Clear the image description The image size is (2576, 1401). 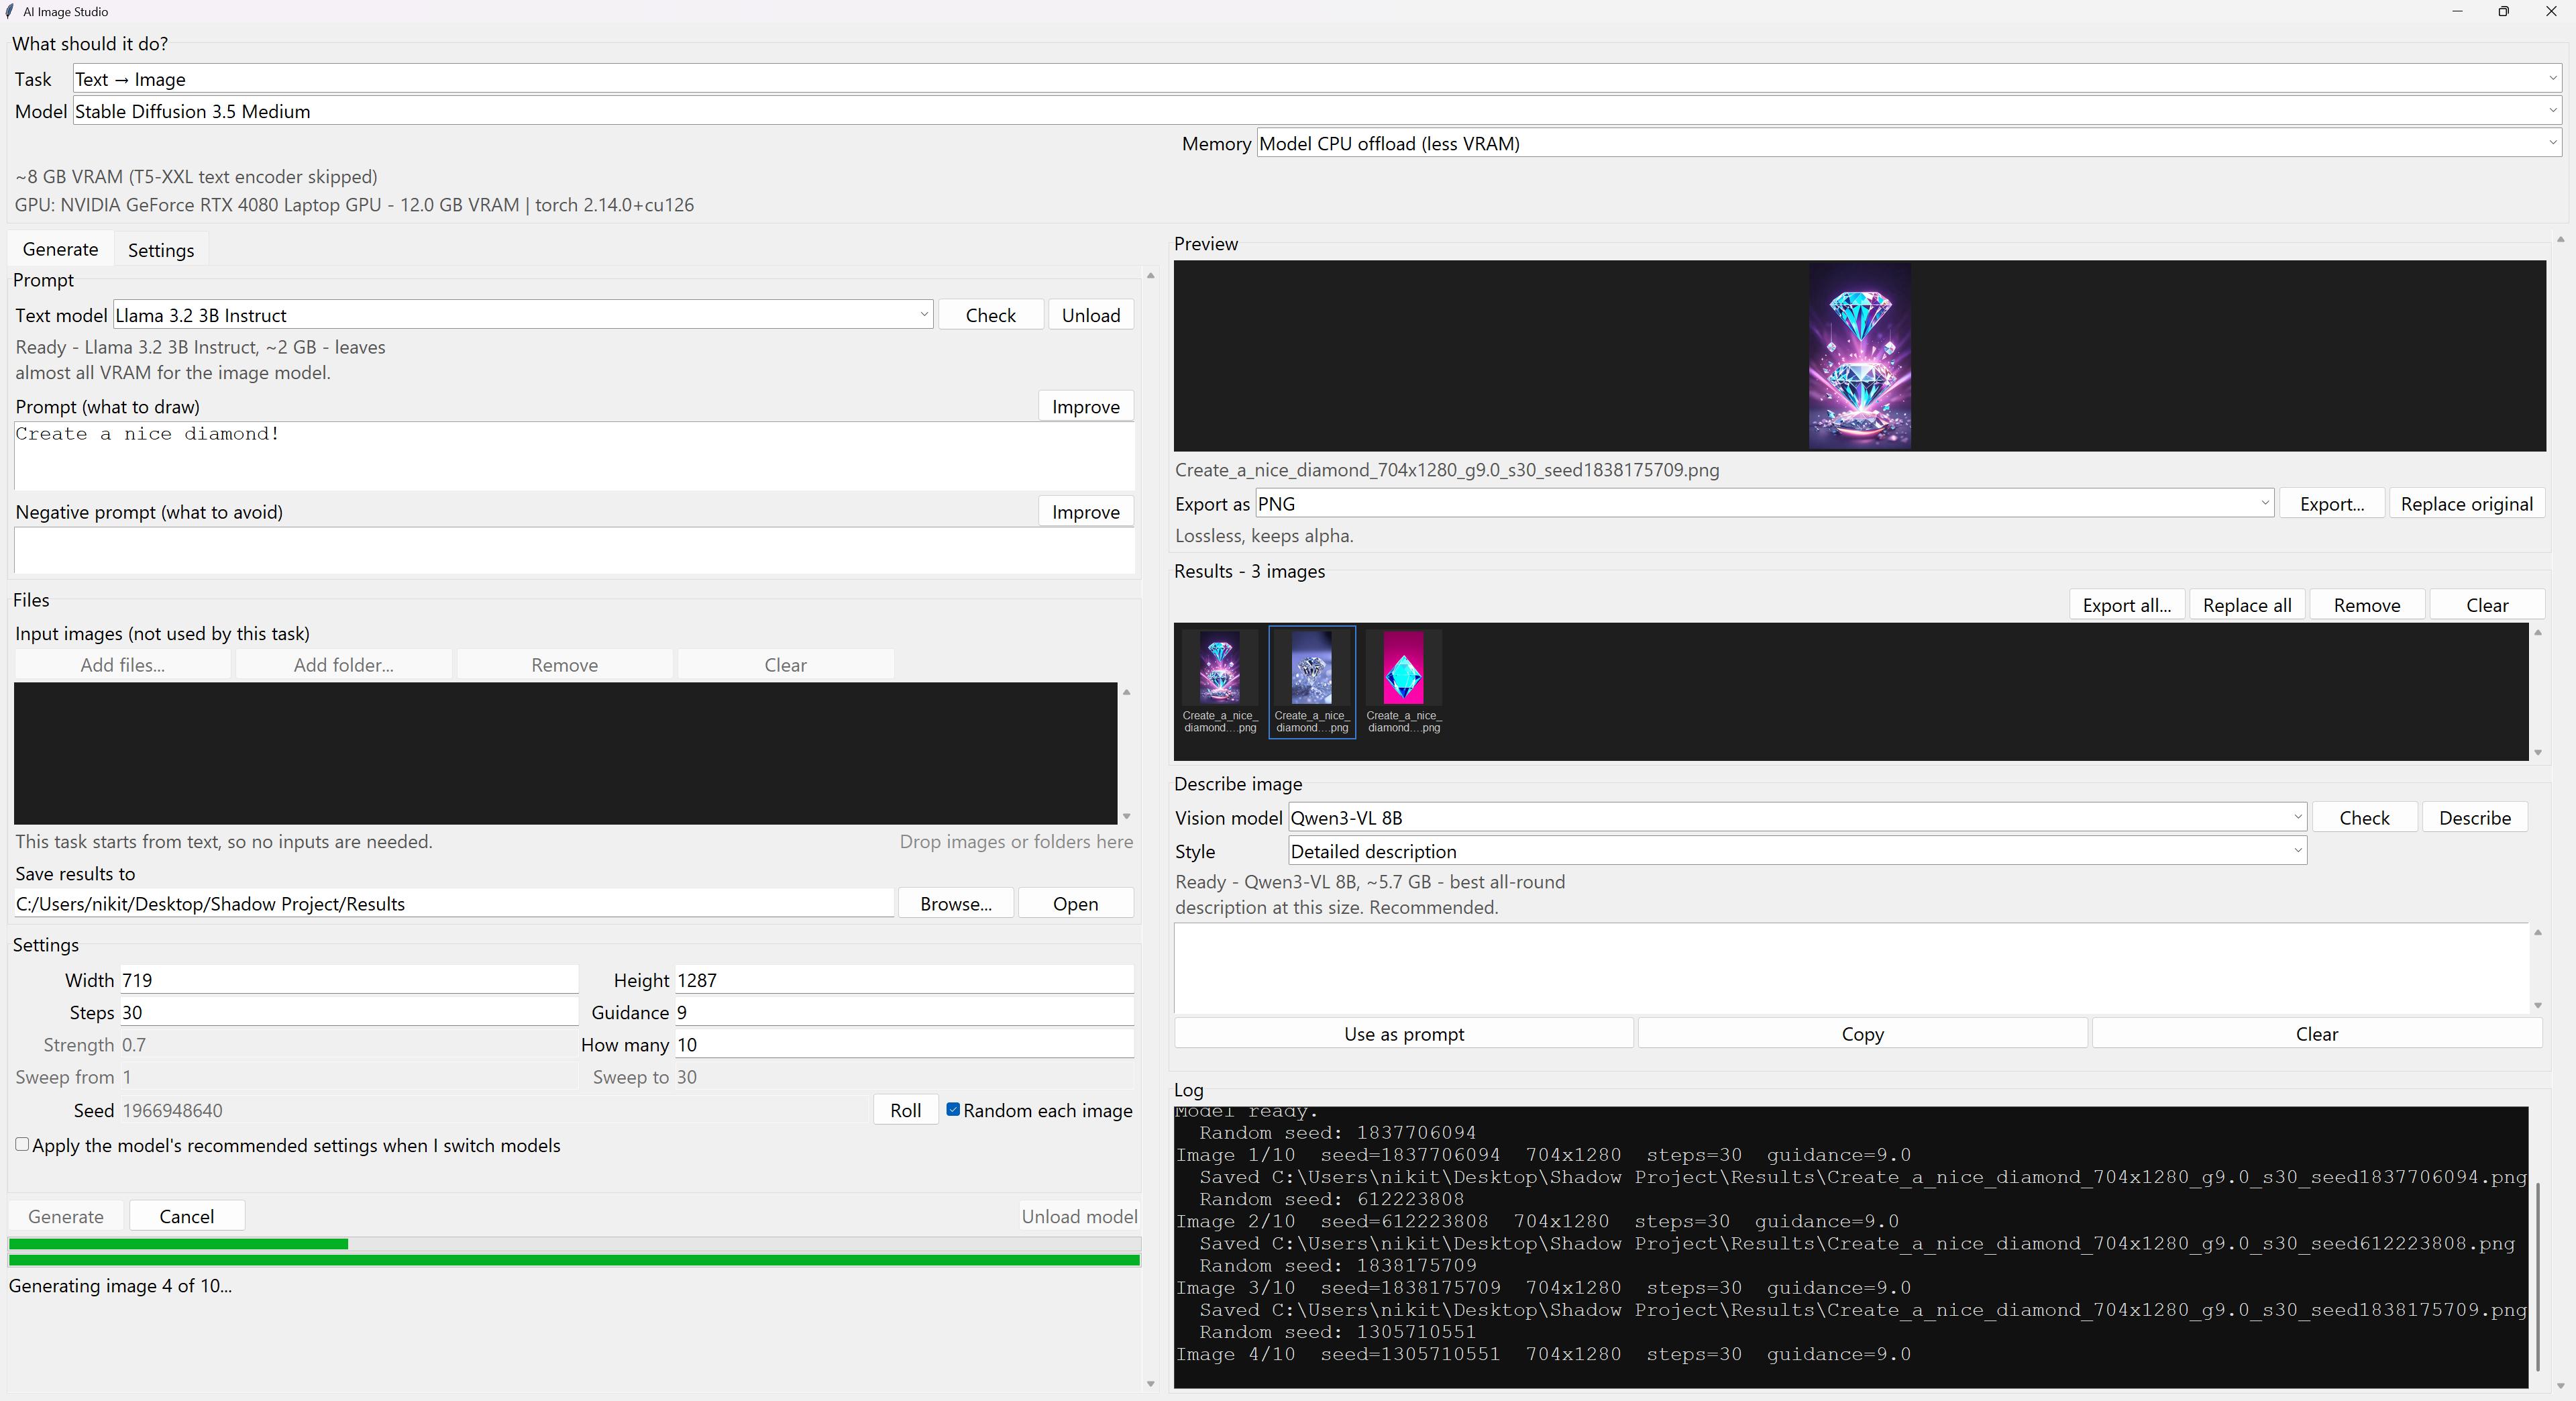2316,1034
